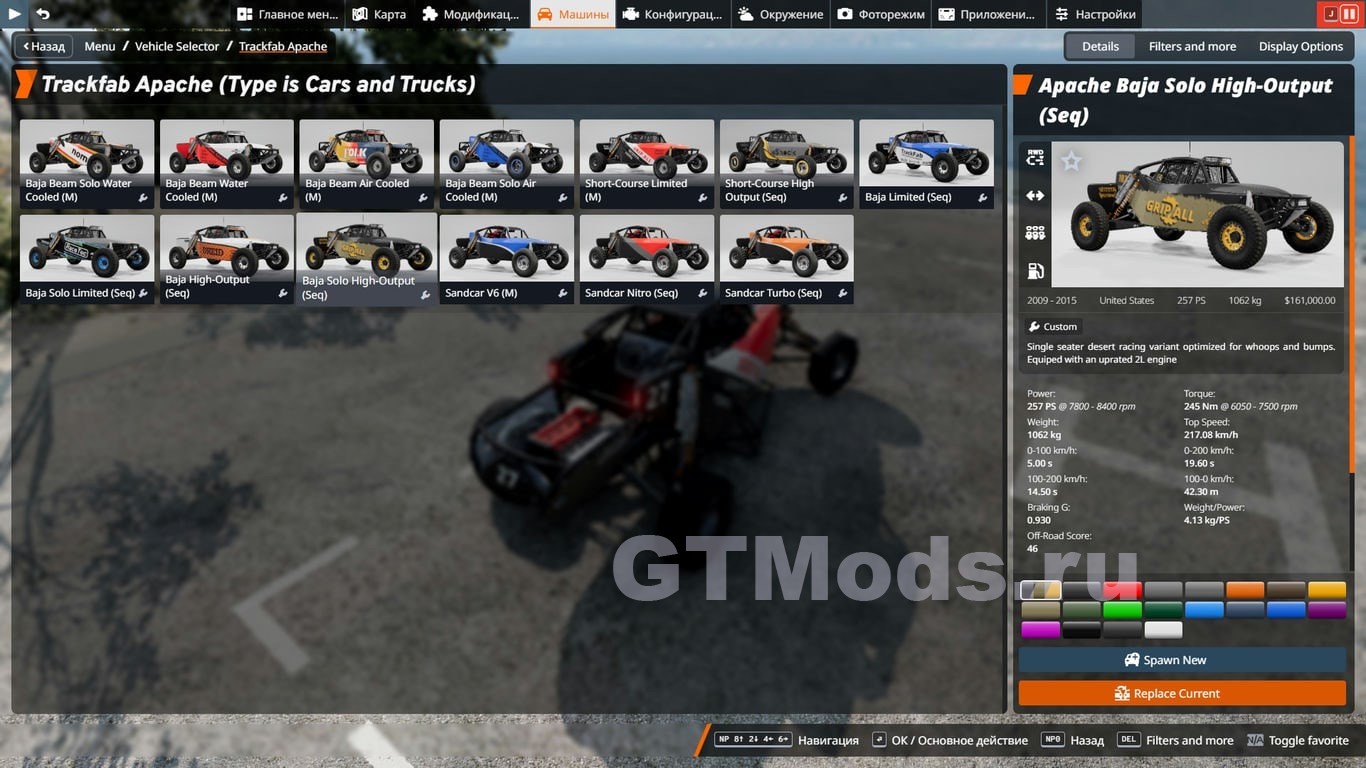Viewport: 1366px width, 768px height.
Task: Pick the bright green color swatch
Action: [x=1122, y=610]
